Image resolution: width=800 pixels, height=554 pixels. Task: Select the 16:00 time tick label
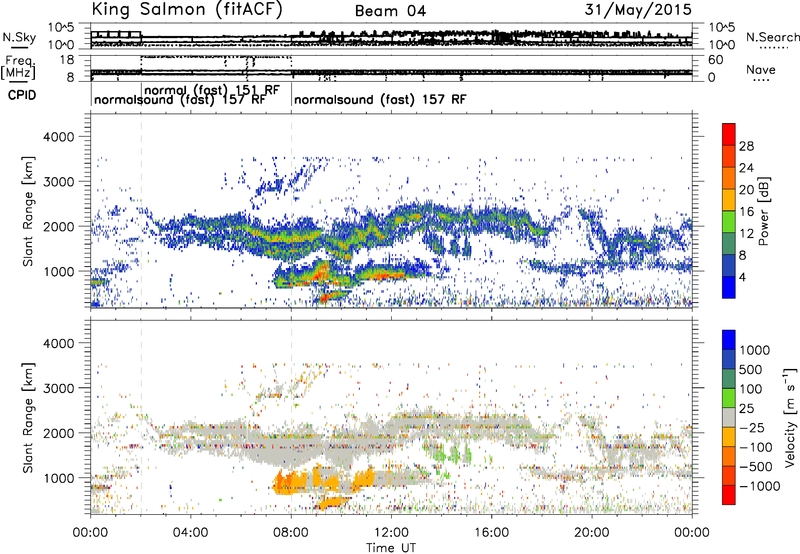click(x=491, y=533)
